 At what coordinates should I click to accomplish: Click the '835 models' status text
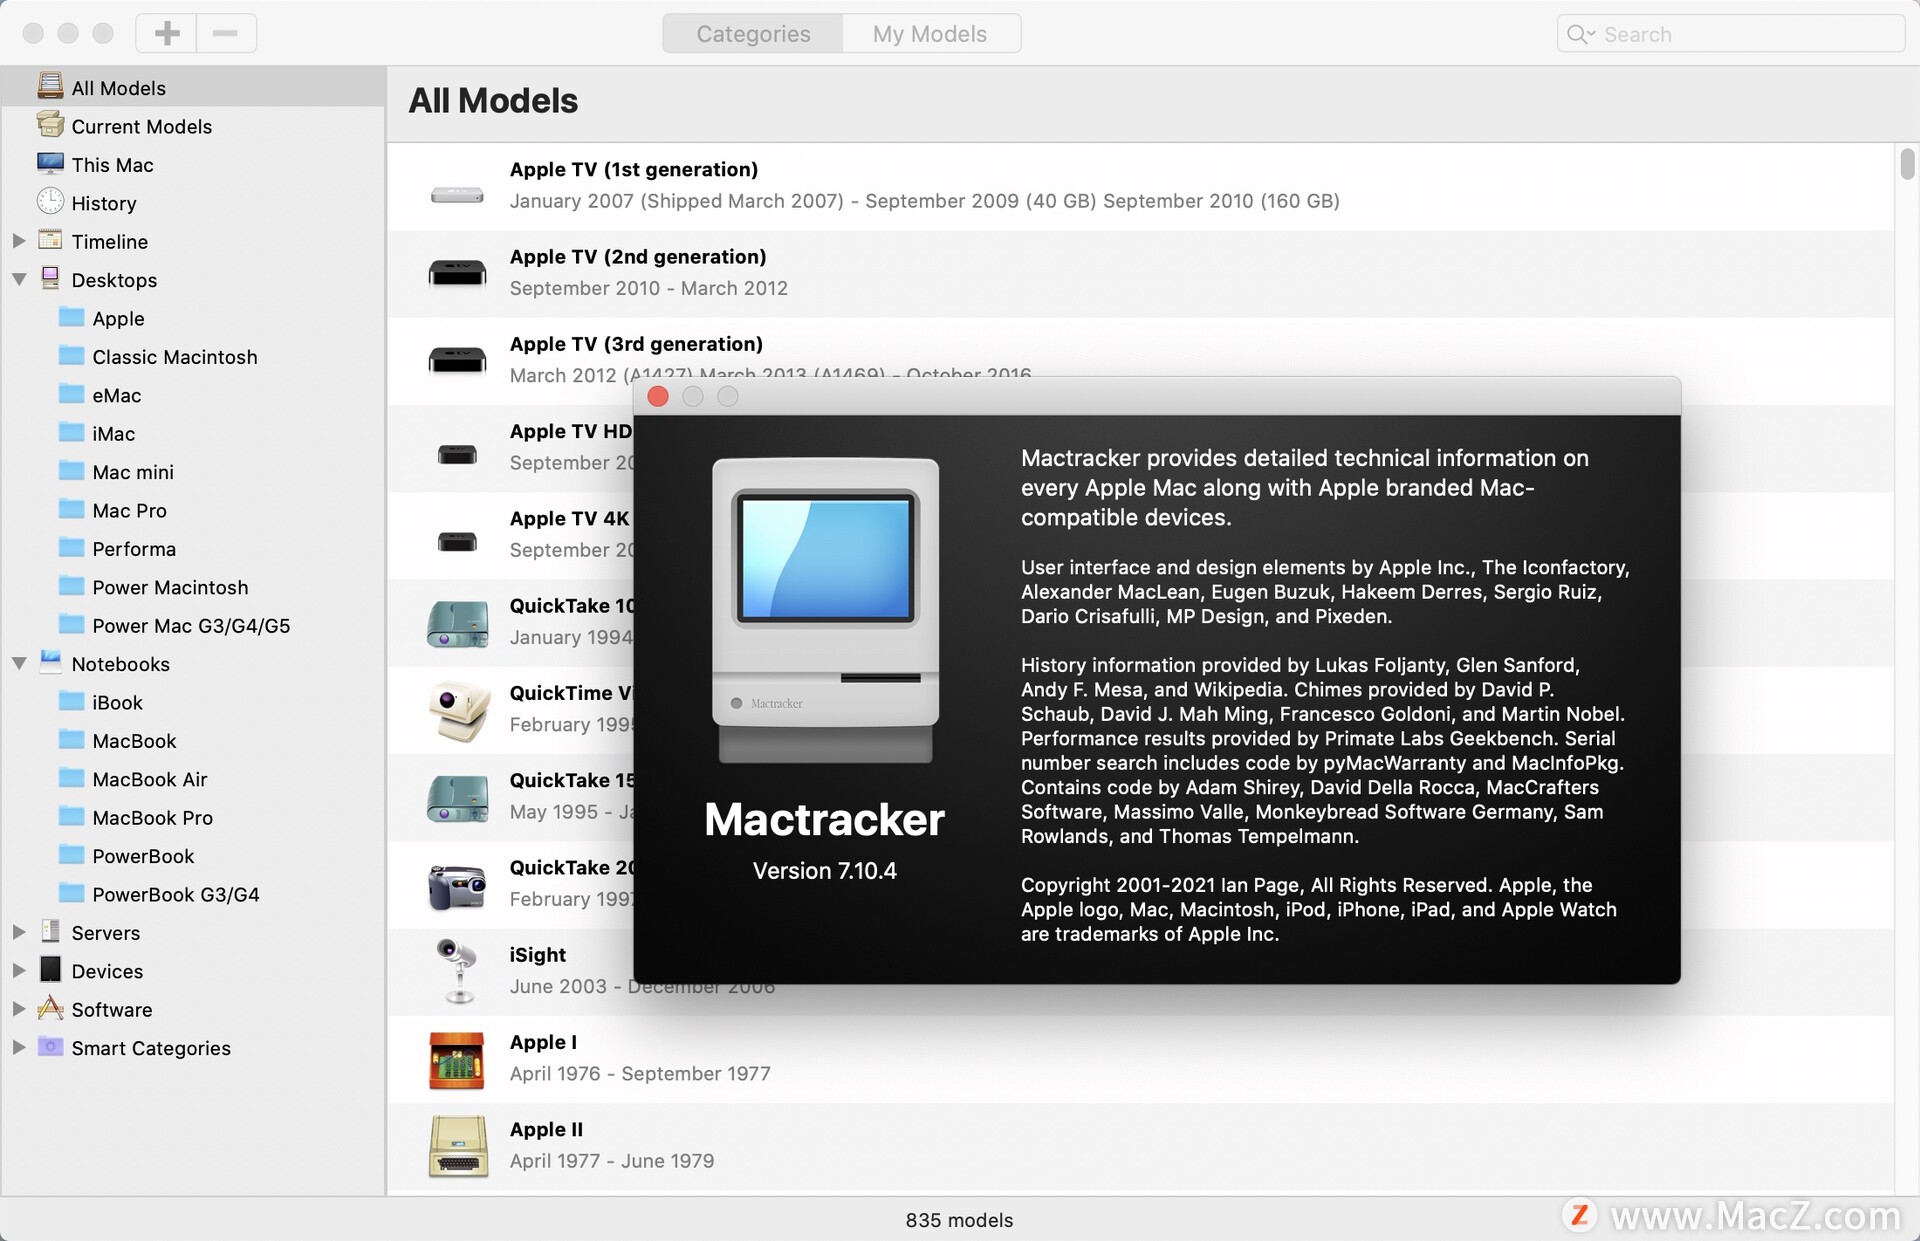point(959,1219)
